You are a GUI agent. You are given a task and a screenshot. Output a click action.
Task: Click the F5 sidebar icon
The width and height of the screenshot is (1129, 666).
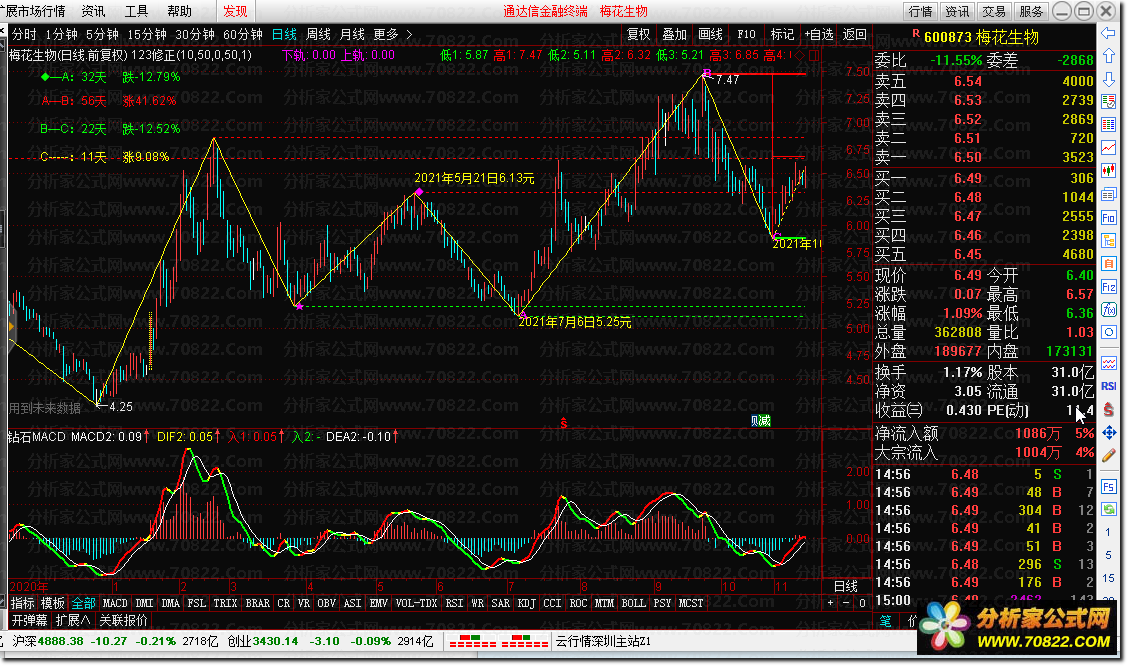pyautogui.click(x=1108, y=487)
